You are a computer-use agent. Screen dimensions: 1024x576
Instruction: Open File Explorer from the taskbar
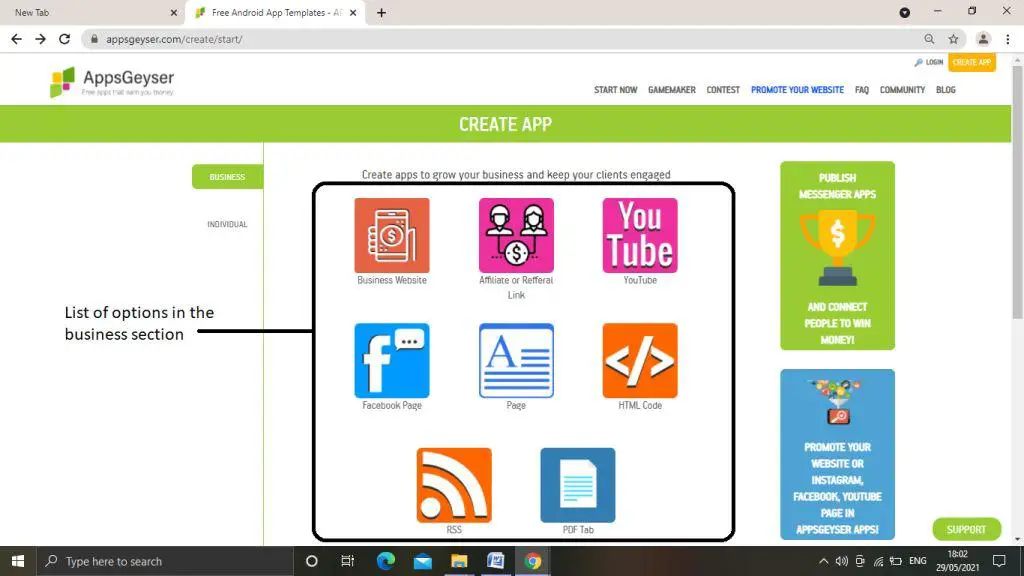pyautogui.click(x=459, y=561)
